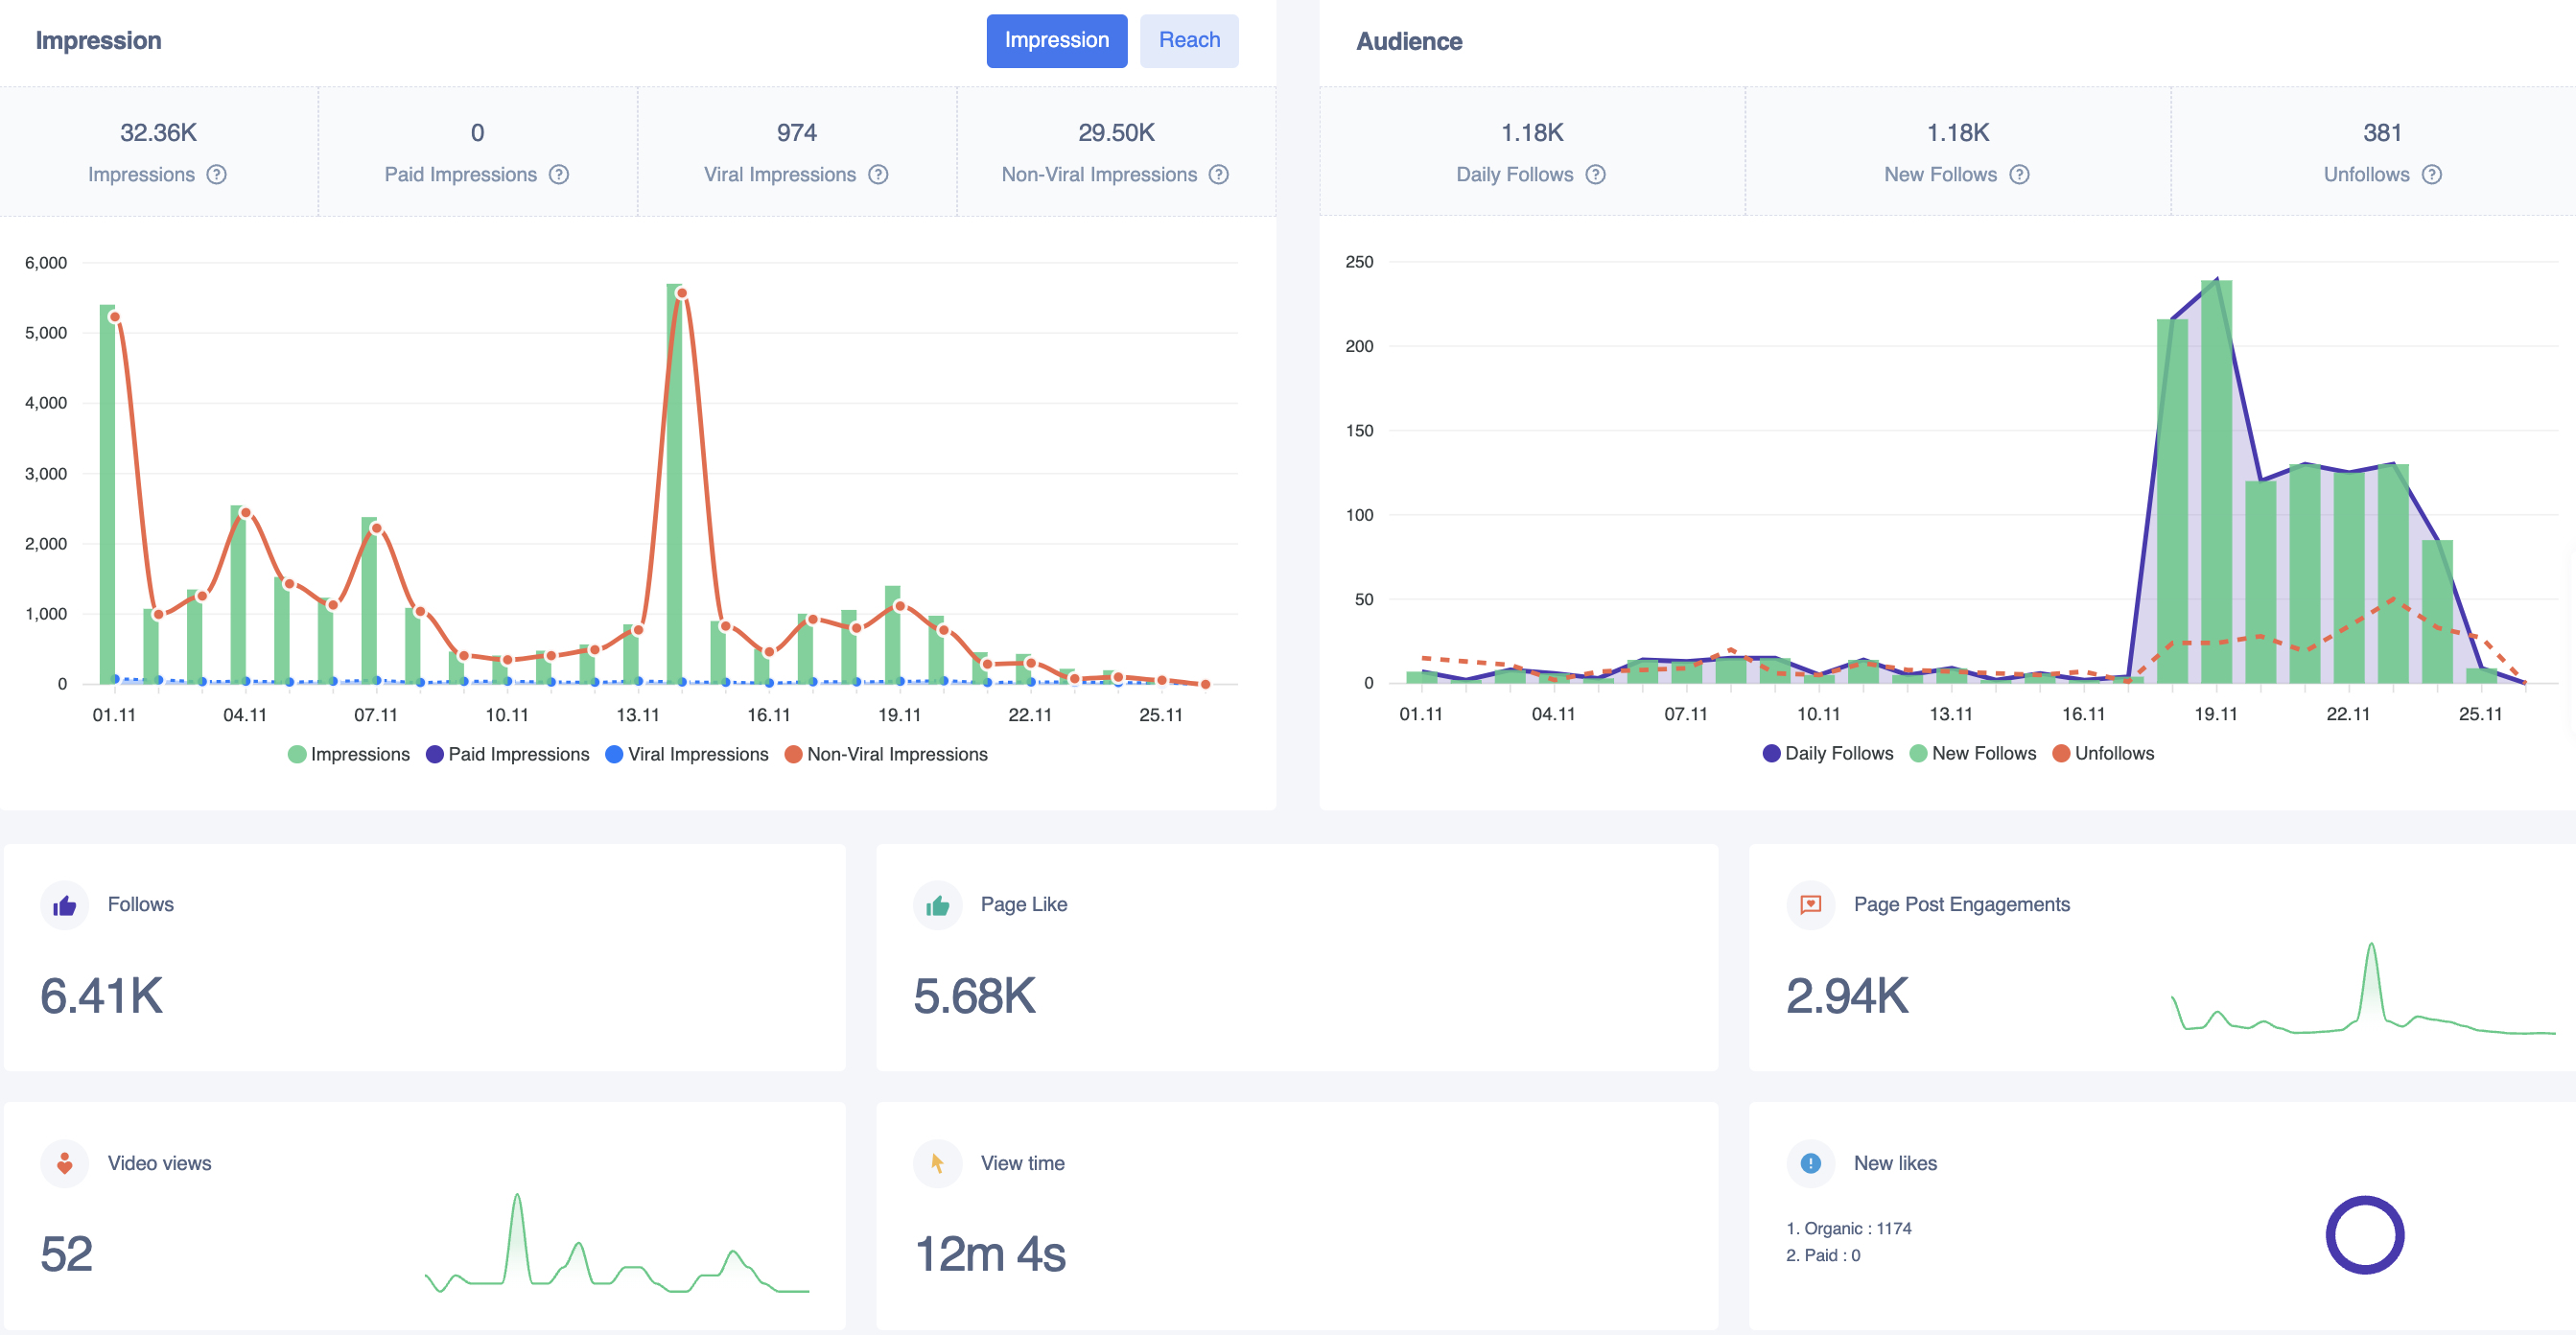Click the Page Post Engagements icon

[x=1810, y=905]
